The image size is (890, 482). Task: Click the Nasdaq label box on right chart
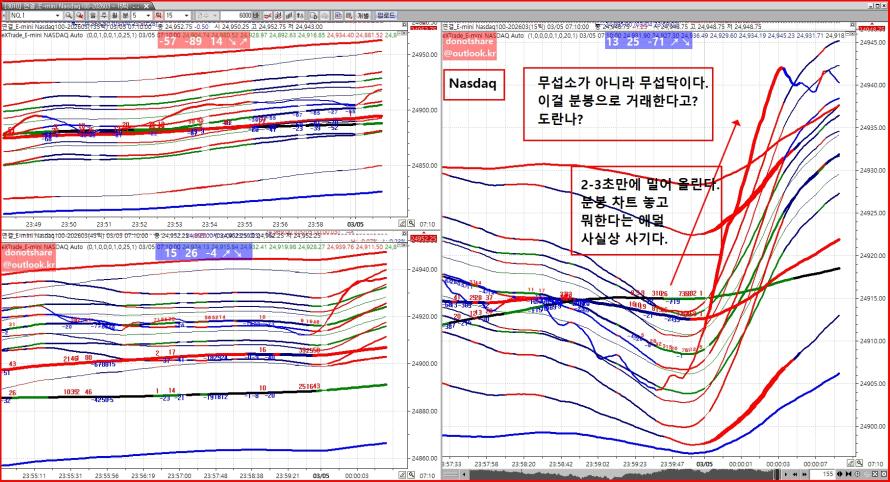[473, 85]
